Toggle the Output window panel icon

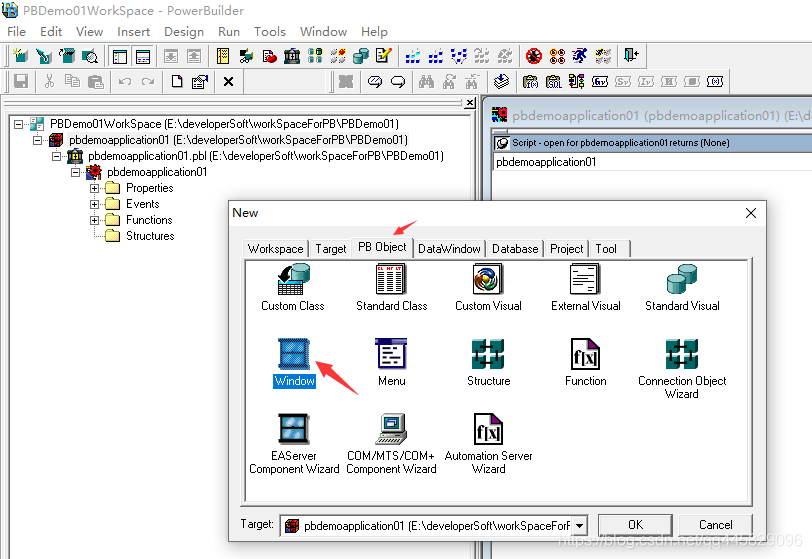tap(143, 56)
